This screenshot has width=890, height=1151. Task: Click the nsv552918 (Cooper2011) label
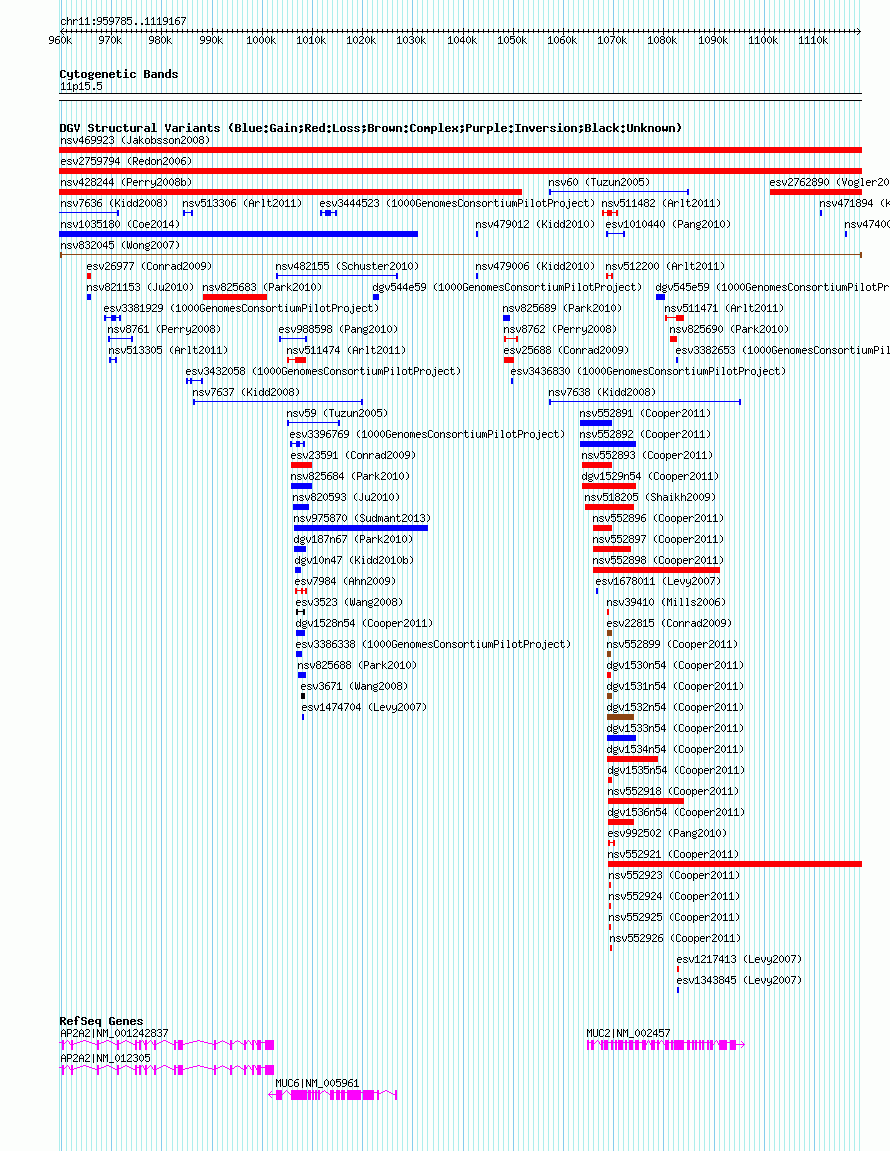pyautogui.click(x=673, y=791)
